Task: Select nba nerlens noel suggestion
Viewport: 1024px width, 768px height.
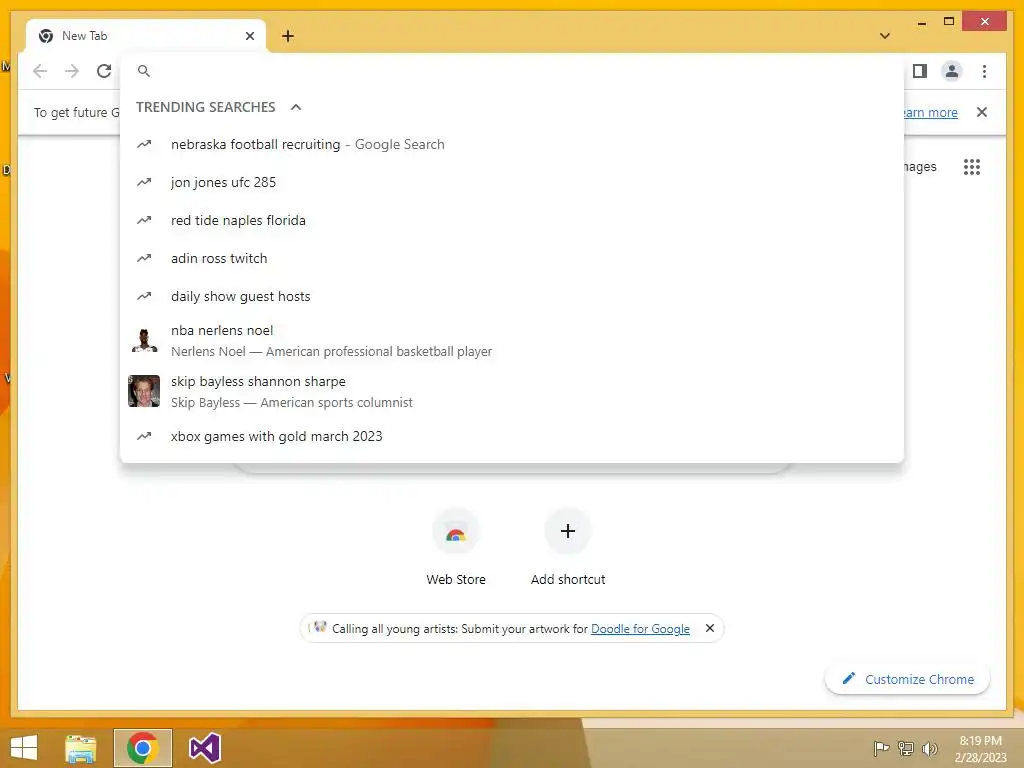Action: pos(512,341)
